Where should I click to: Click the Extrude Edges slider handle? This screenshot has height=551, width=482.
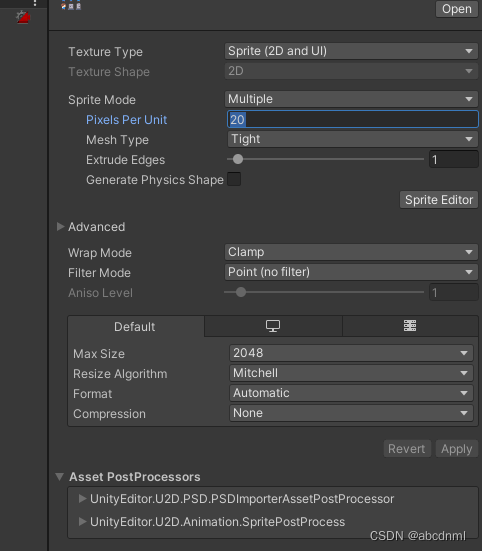[238, 159]
